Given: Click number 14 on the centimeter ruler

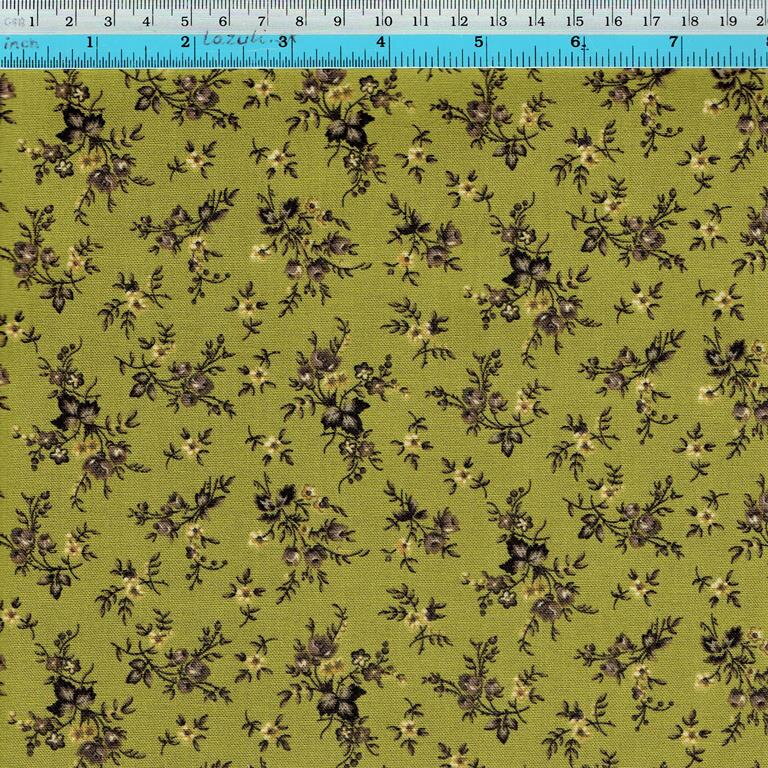Looking at the screenshot, I should 536,22.
